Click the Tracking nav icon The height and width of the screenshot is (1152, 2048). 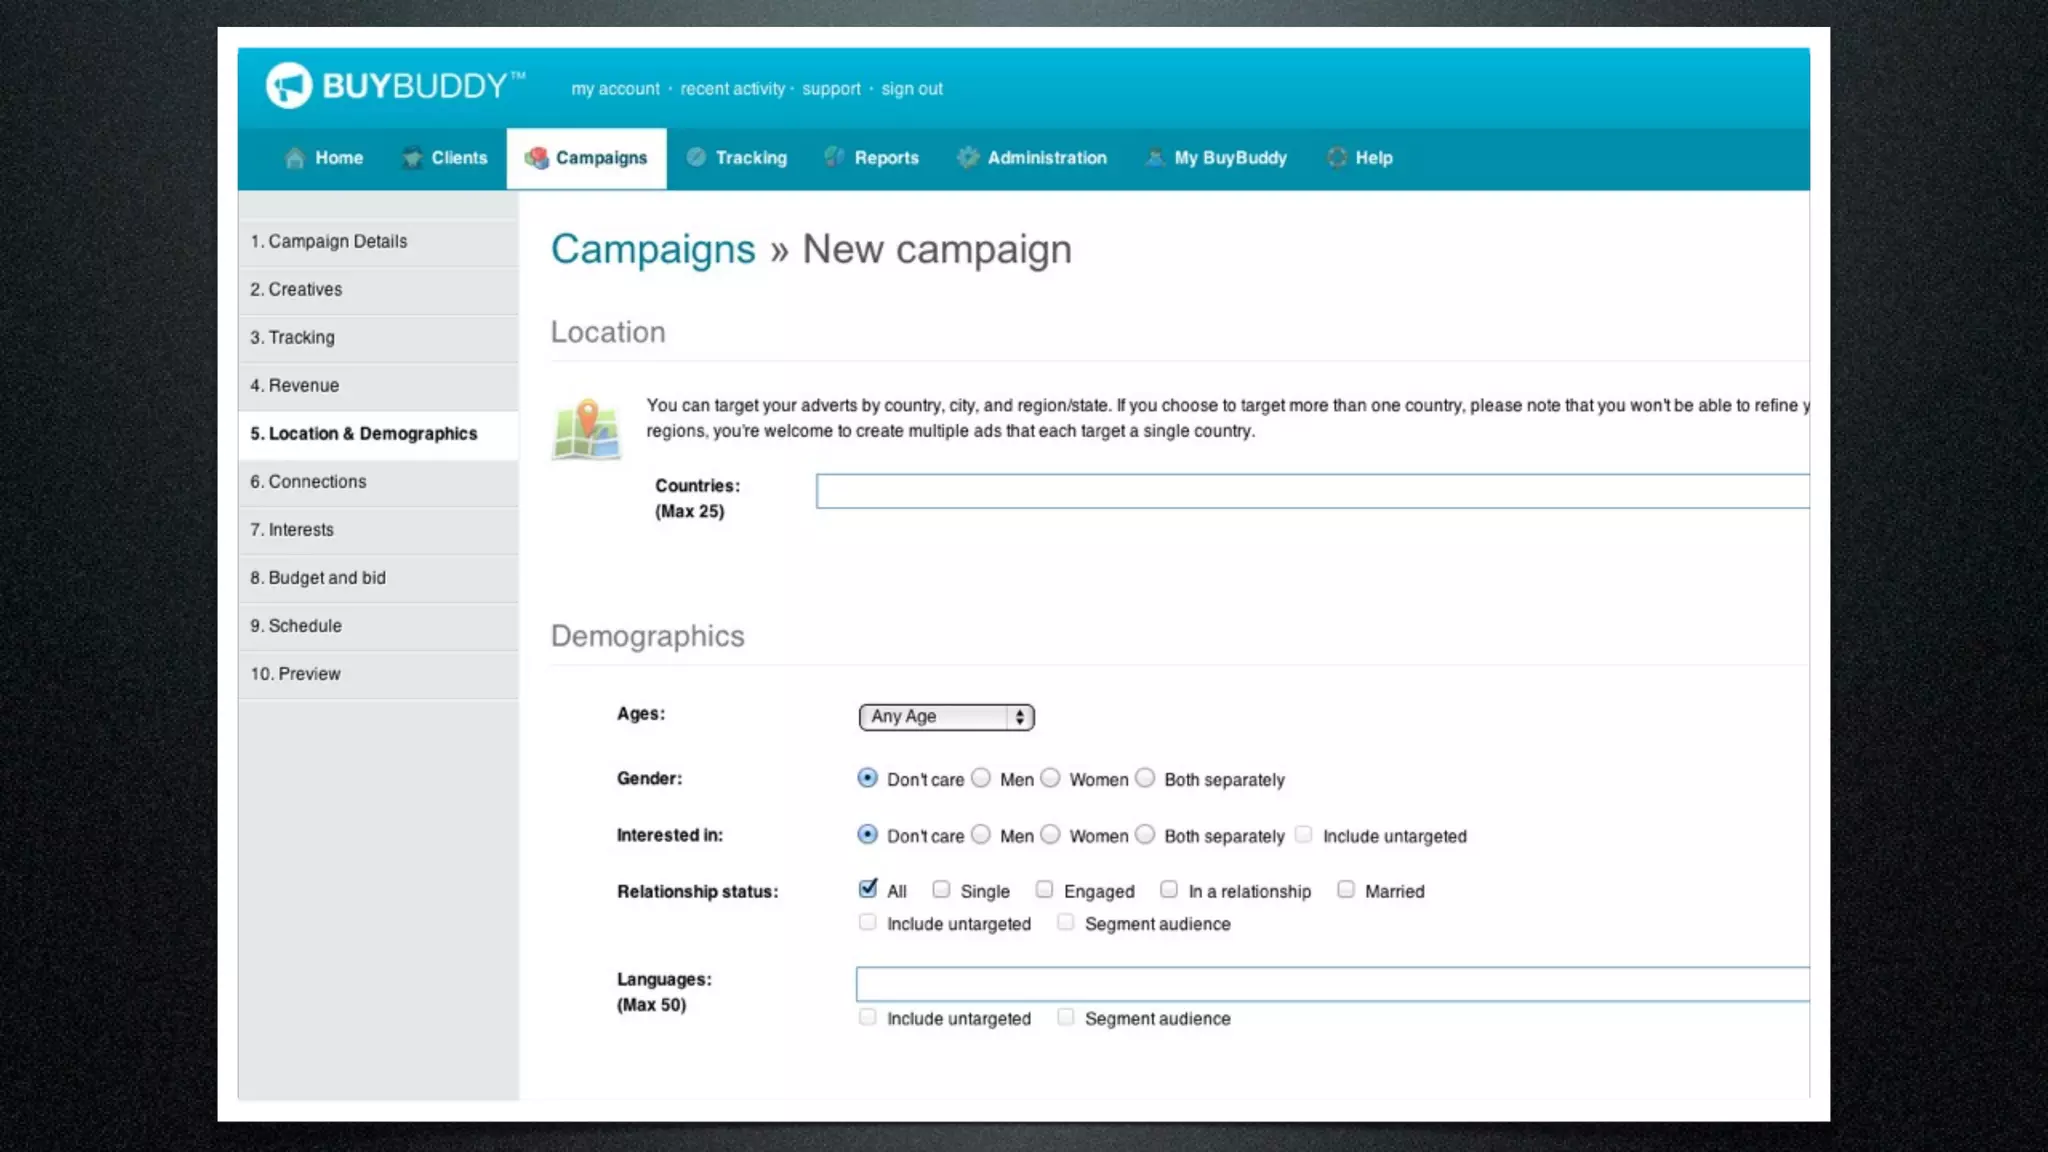696,158
